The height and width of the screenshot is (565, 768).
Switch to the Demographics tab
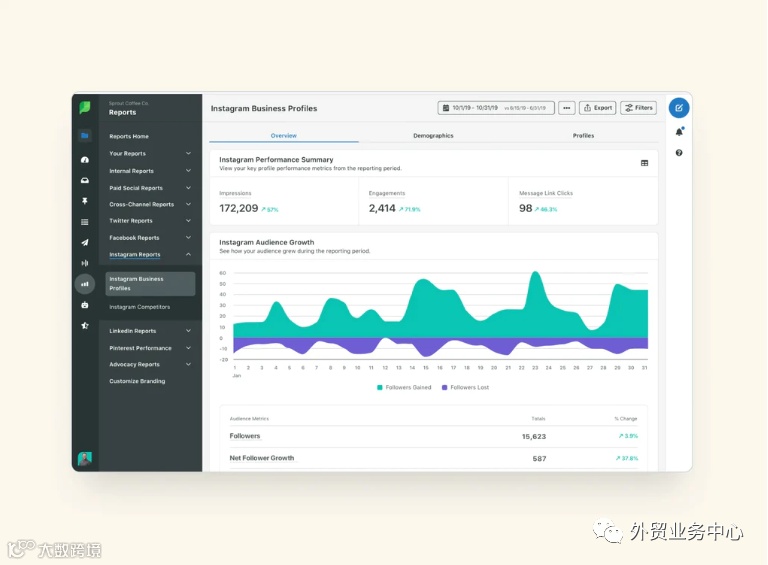pyautogui.click(x=433, y=136)
